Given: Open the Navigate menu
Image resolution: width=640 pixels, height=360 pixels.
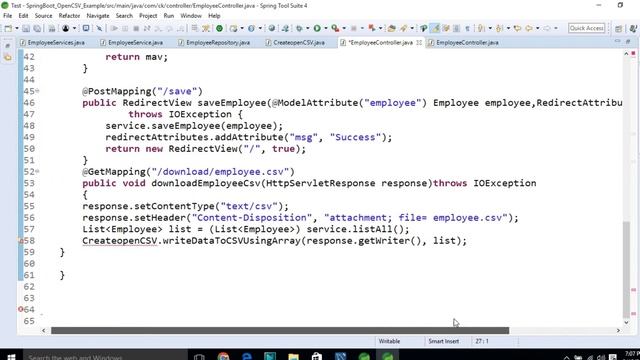Looking at the screenshot, I should pos(98,16).
